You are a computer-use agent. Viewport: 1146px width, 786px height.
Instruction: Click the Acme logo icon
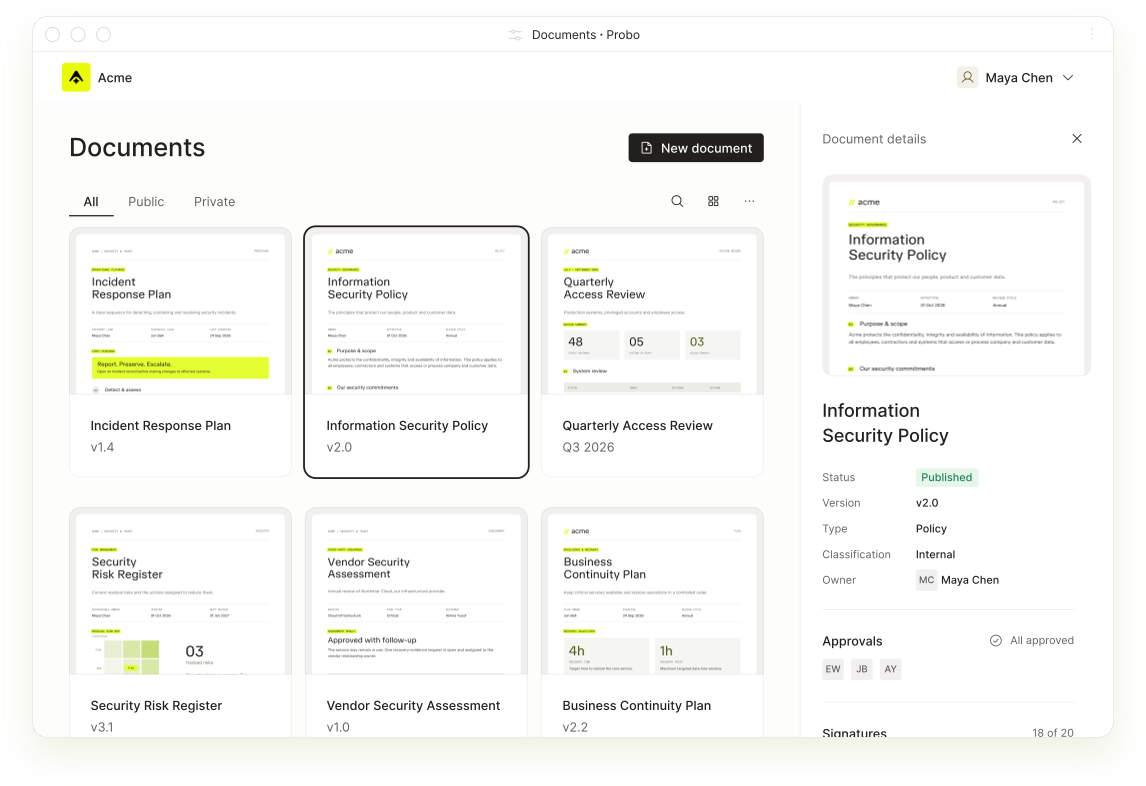(76, 78)
